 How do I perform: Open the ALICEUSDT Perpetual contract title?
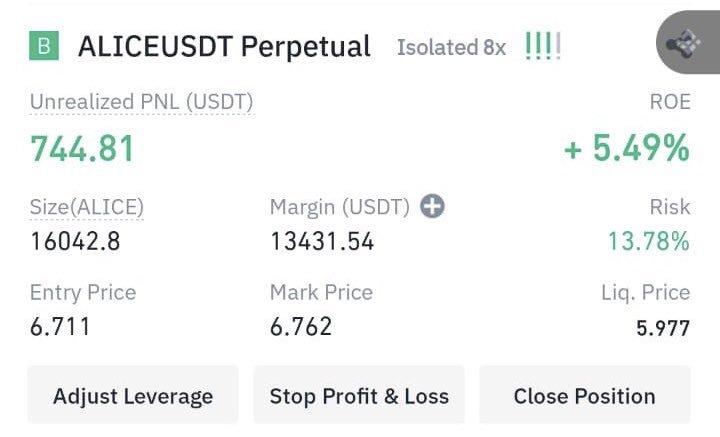(x=224, y=46)
